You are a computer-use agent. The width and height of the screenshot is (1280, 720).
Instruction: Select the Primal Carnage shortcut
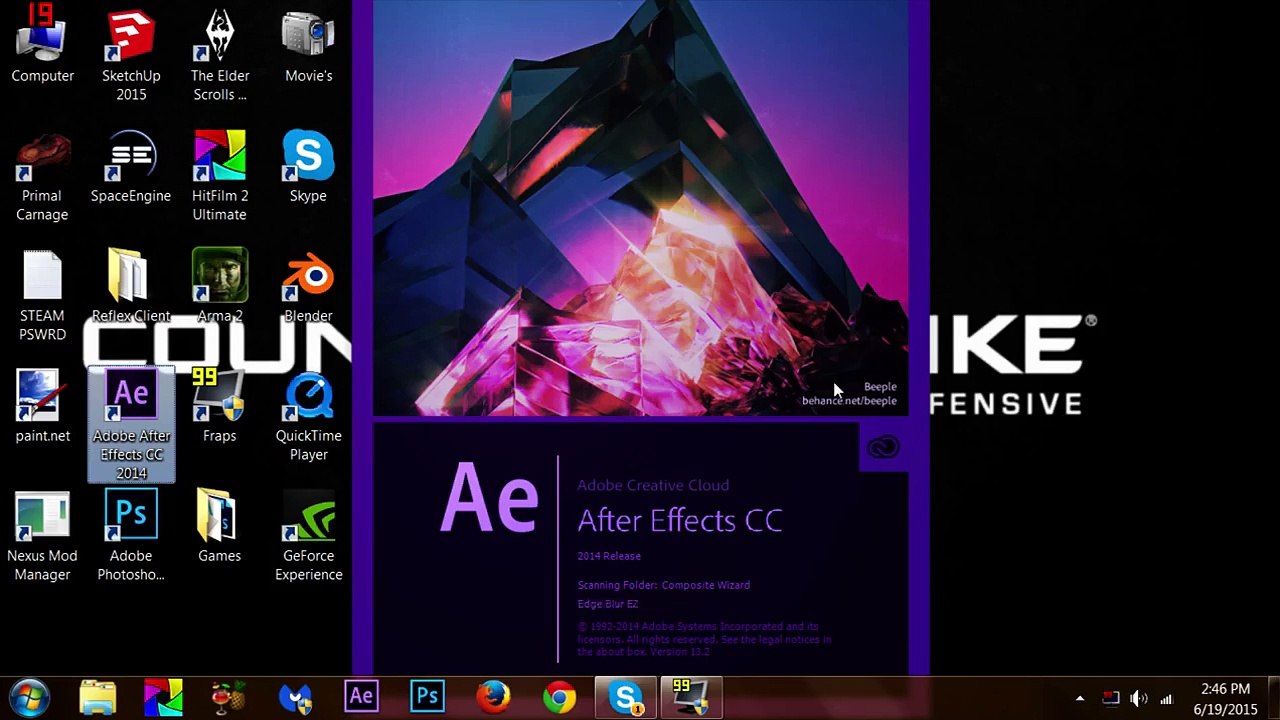(x=42, y=175)
